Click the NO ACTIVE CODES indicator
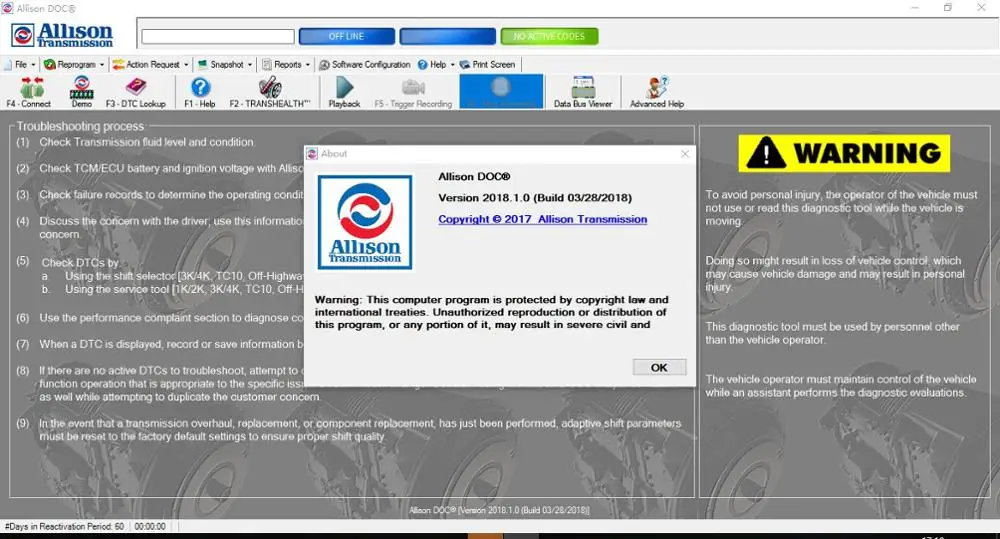1000x539 pixels. [x=549, y=36]
